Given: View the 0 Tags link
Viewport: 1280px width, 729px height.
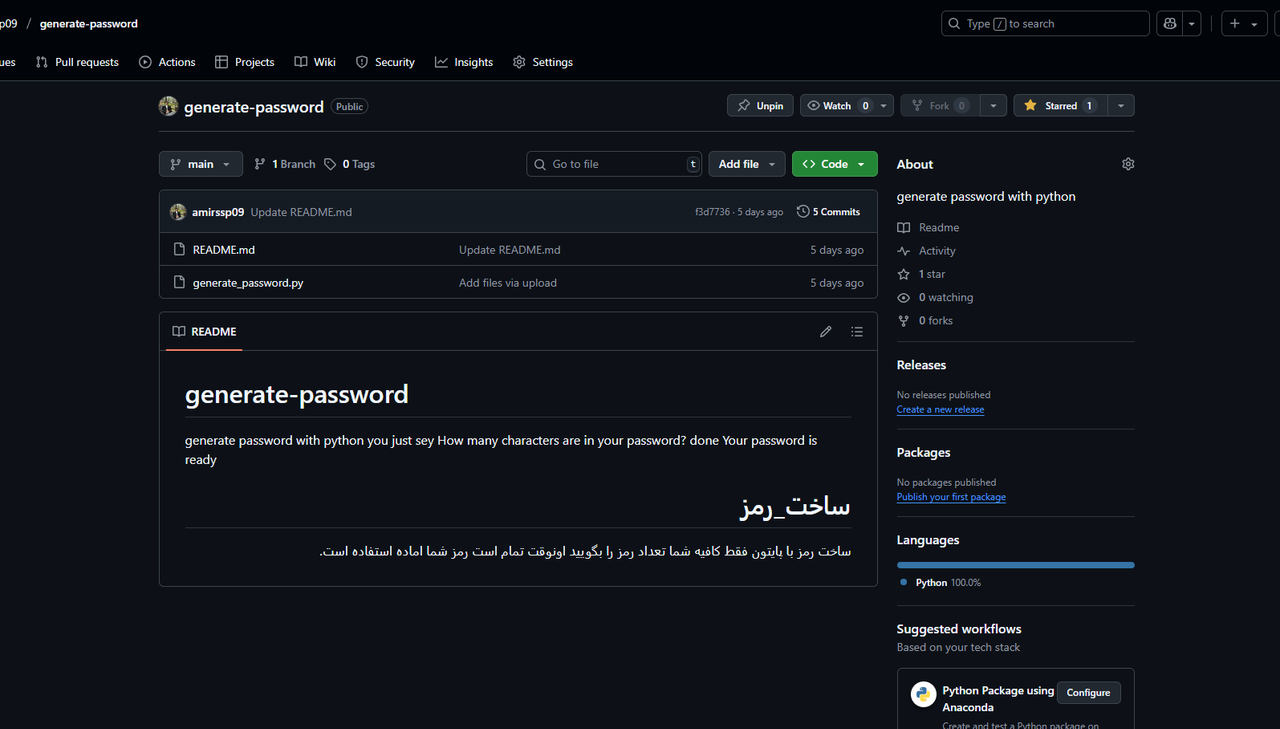Looking at the screenshot, I should pyautogui.click(x=350, y=164).
